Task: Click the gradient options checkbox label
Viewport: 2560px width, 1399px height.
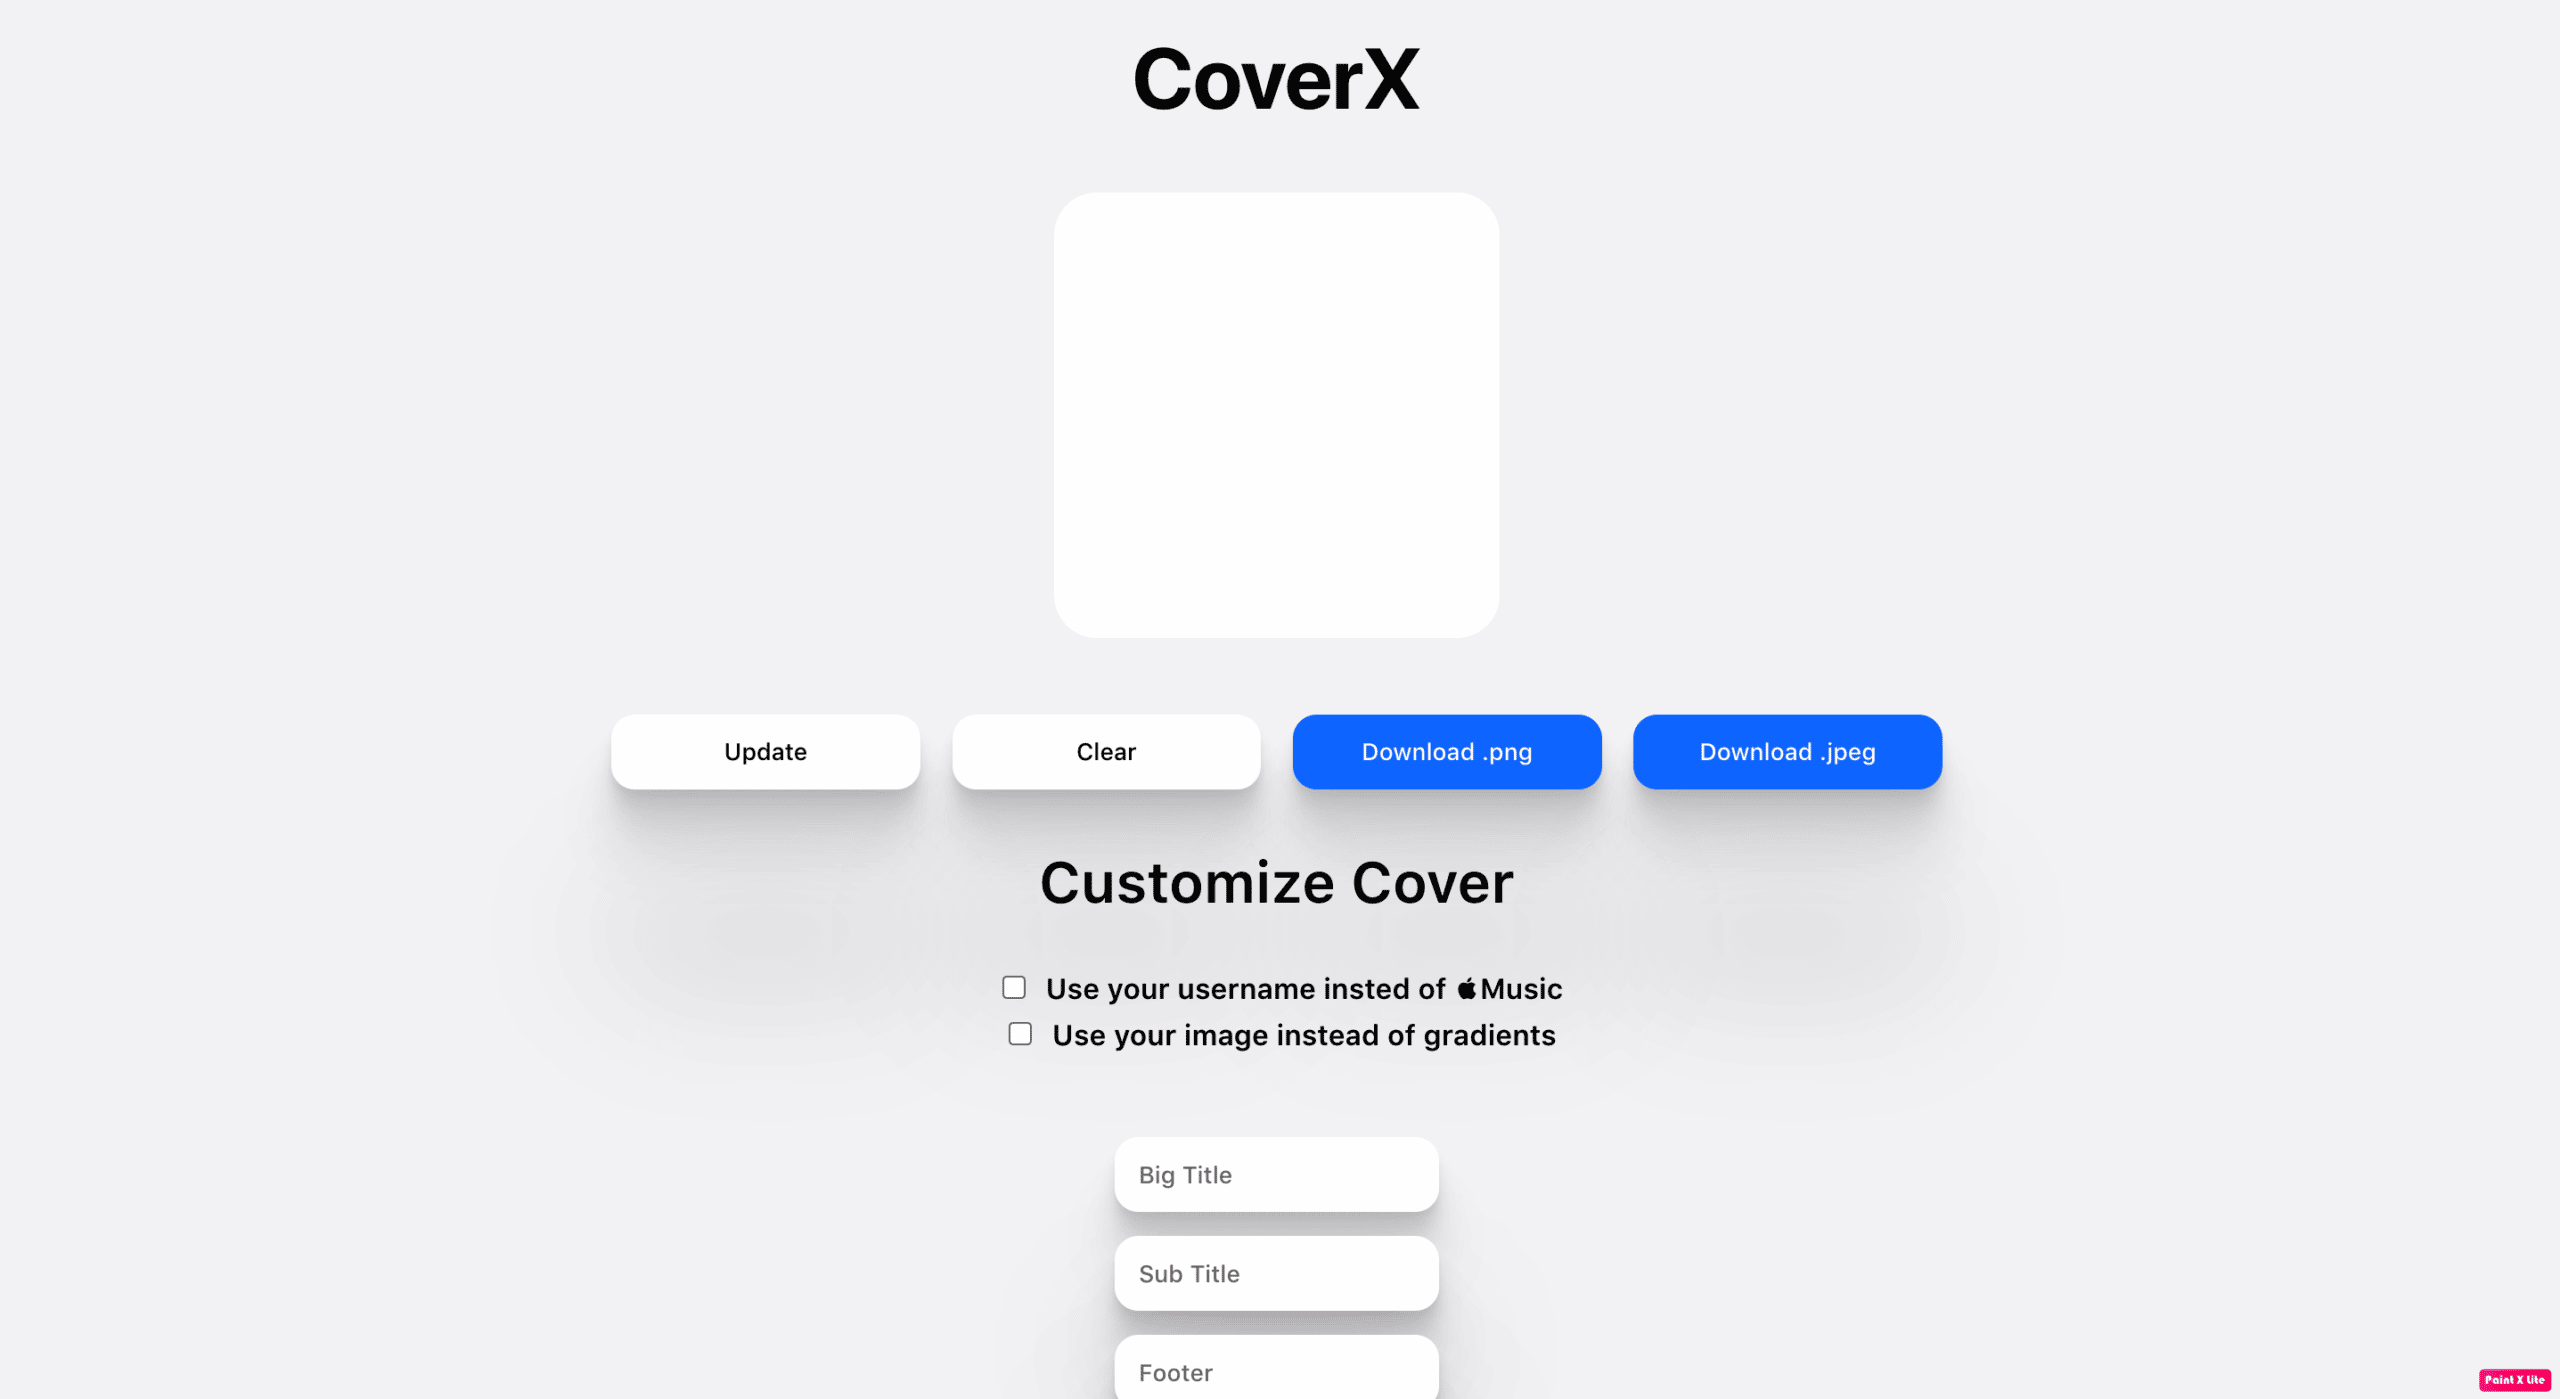Action: point(1304,1034)
